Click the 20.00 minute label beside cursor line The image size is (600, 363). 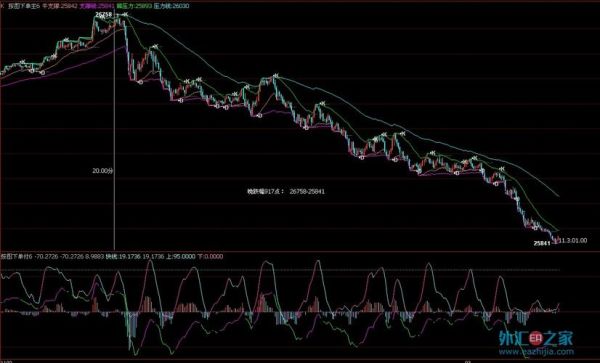coord(102,171)
